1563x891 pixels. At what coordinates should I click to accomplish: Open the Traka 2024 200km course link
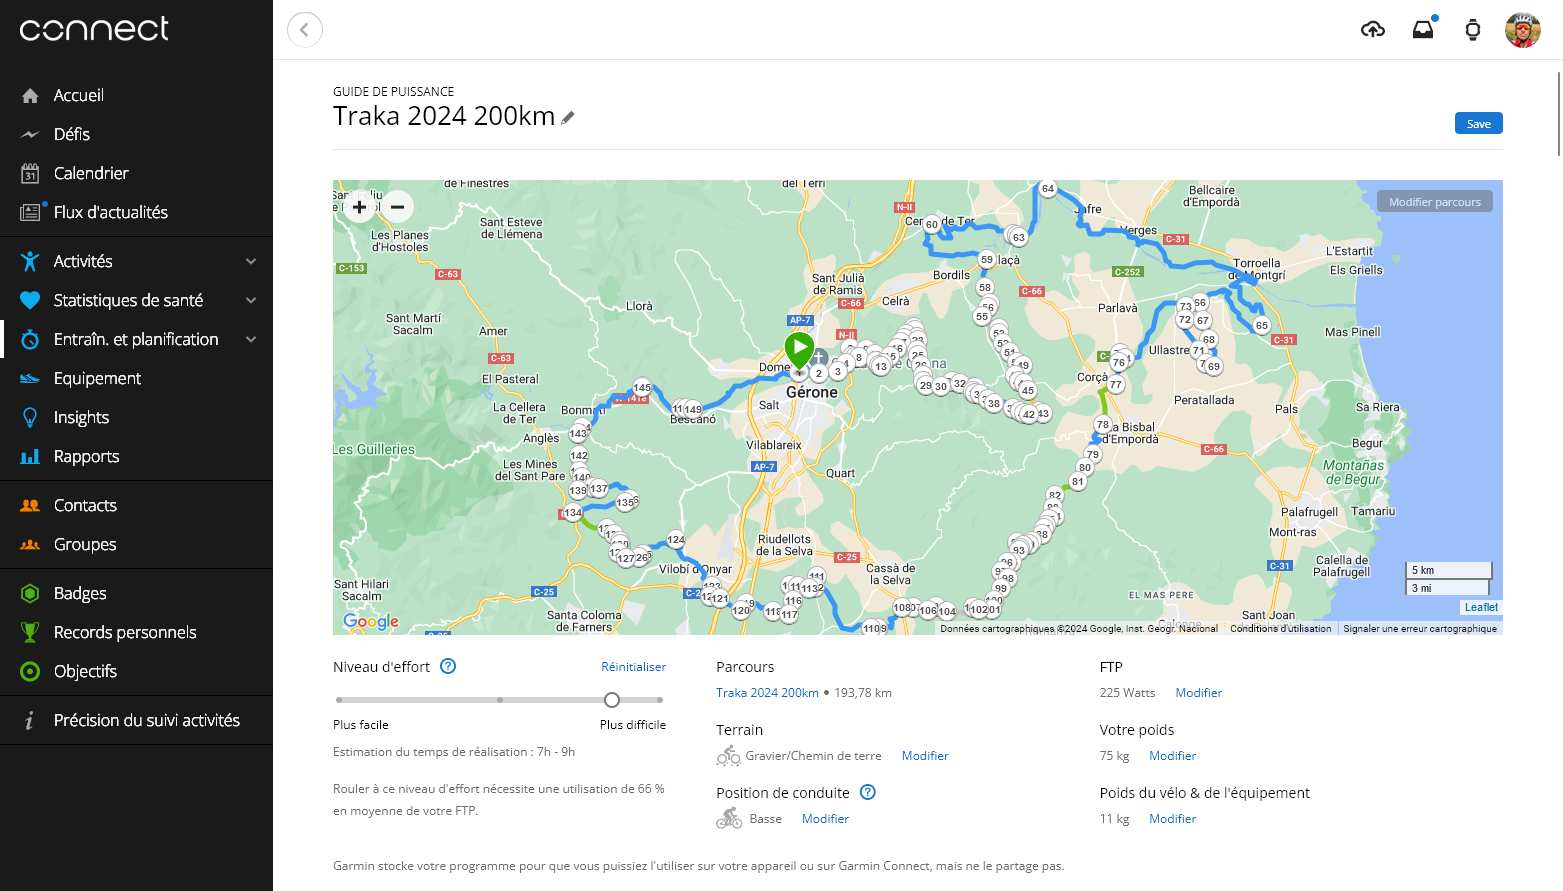[x=767, y=692]
